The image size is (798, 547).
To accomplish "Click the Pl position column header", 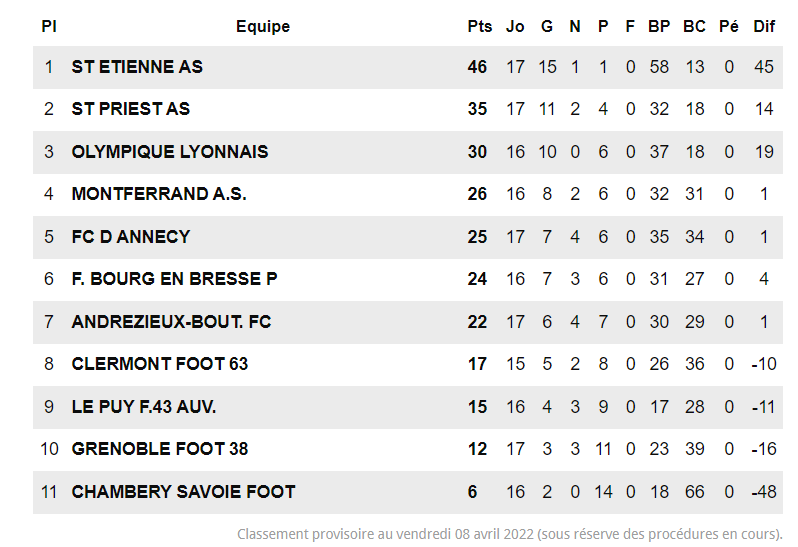I will pos(48,26).
